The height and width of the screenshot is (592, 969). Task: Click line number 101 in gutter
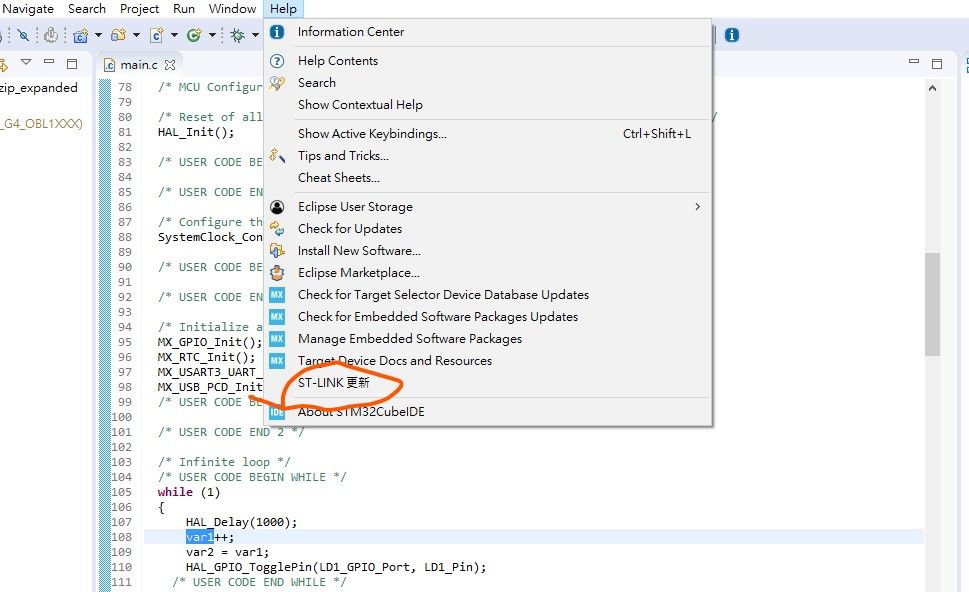121,432
